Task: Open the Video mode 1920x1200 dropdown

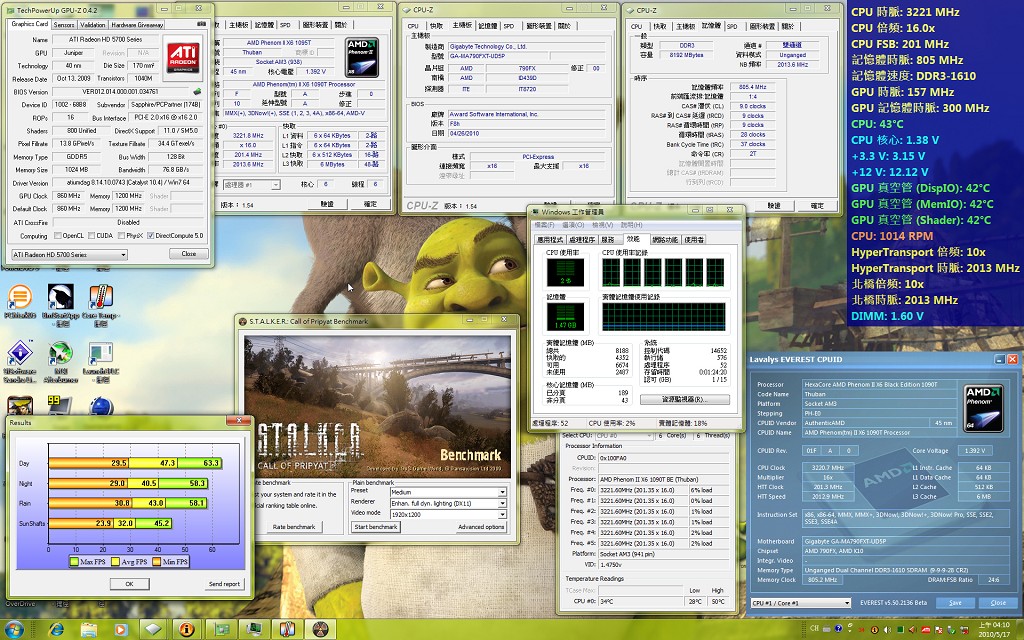Action: pyautogui.click(x=447, y=514)
